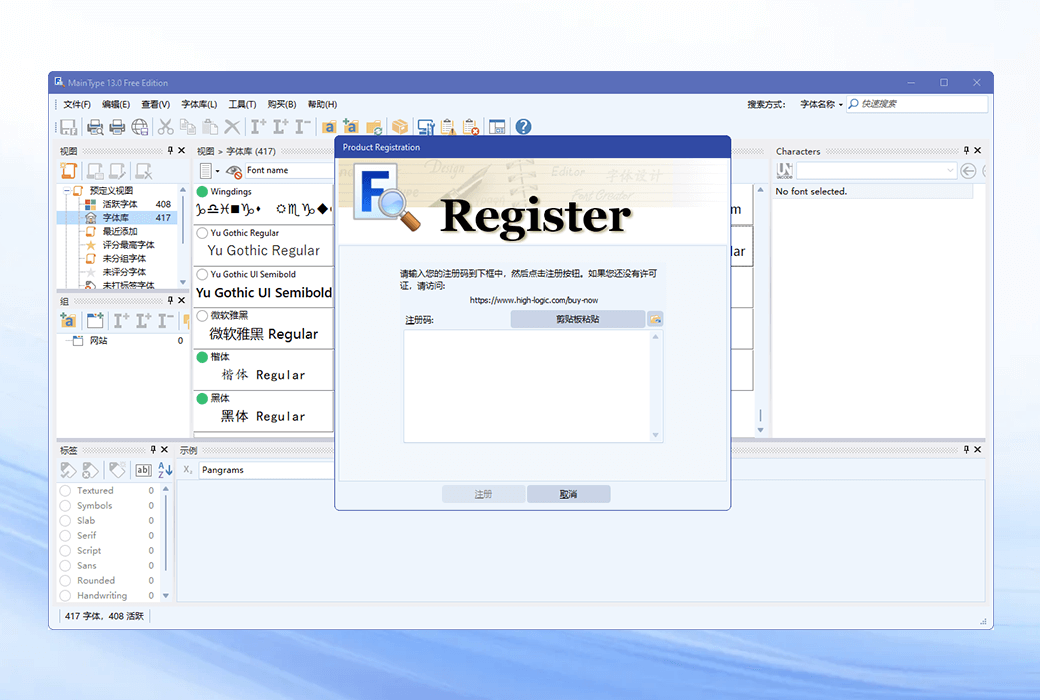Click inside the 注册码 text area
This screenshot has width=1040, height=700.
pyautogui.click(x=527, y=386)
